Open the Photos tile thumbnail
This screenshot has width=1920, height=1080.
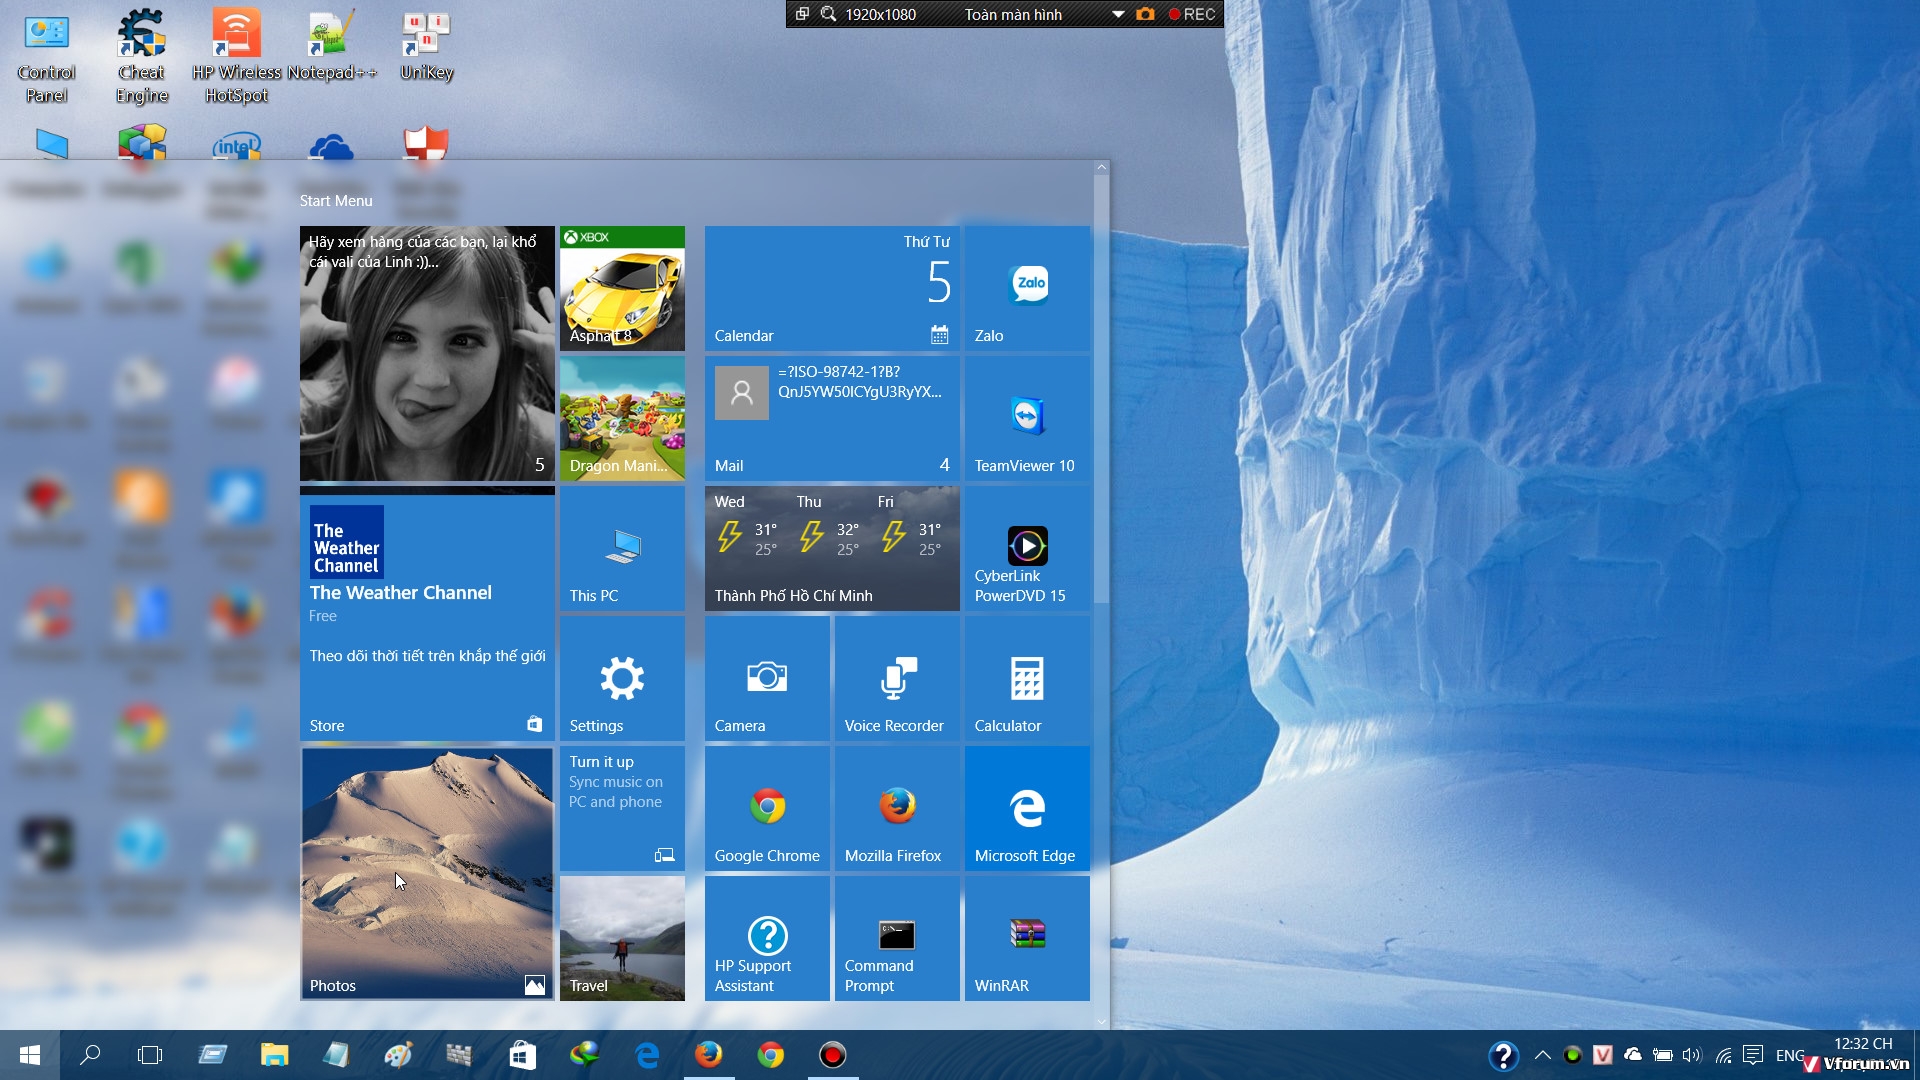[427, 873]
